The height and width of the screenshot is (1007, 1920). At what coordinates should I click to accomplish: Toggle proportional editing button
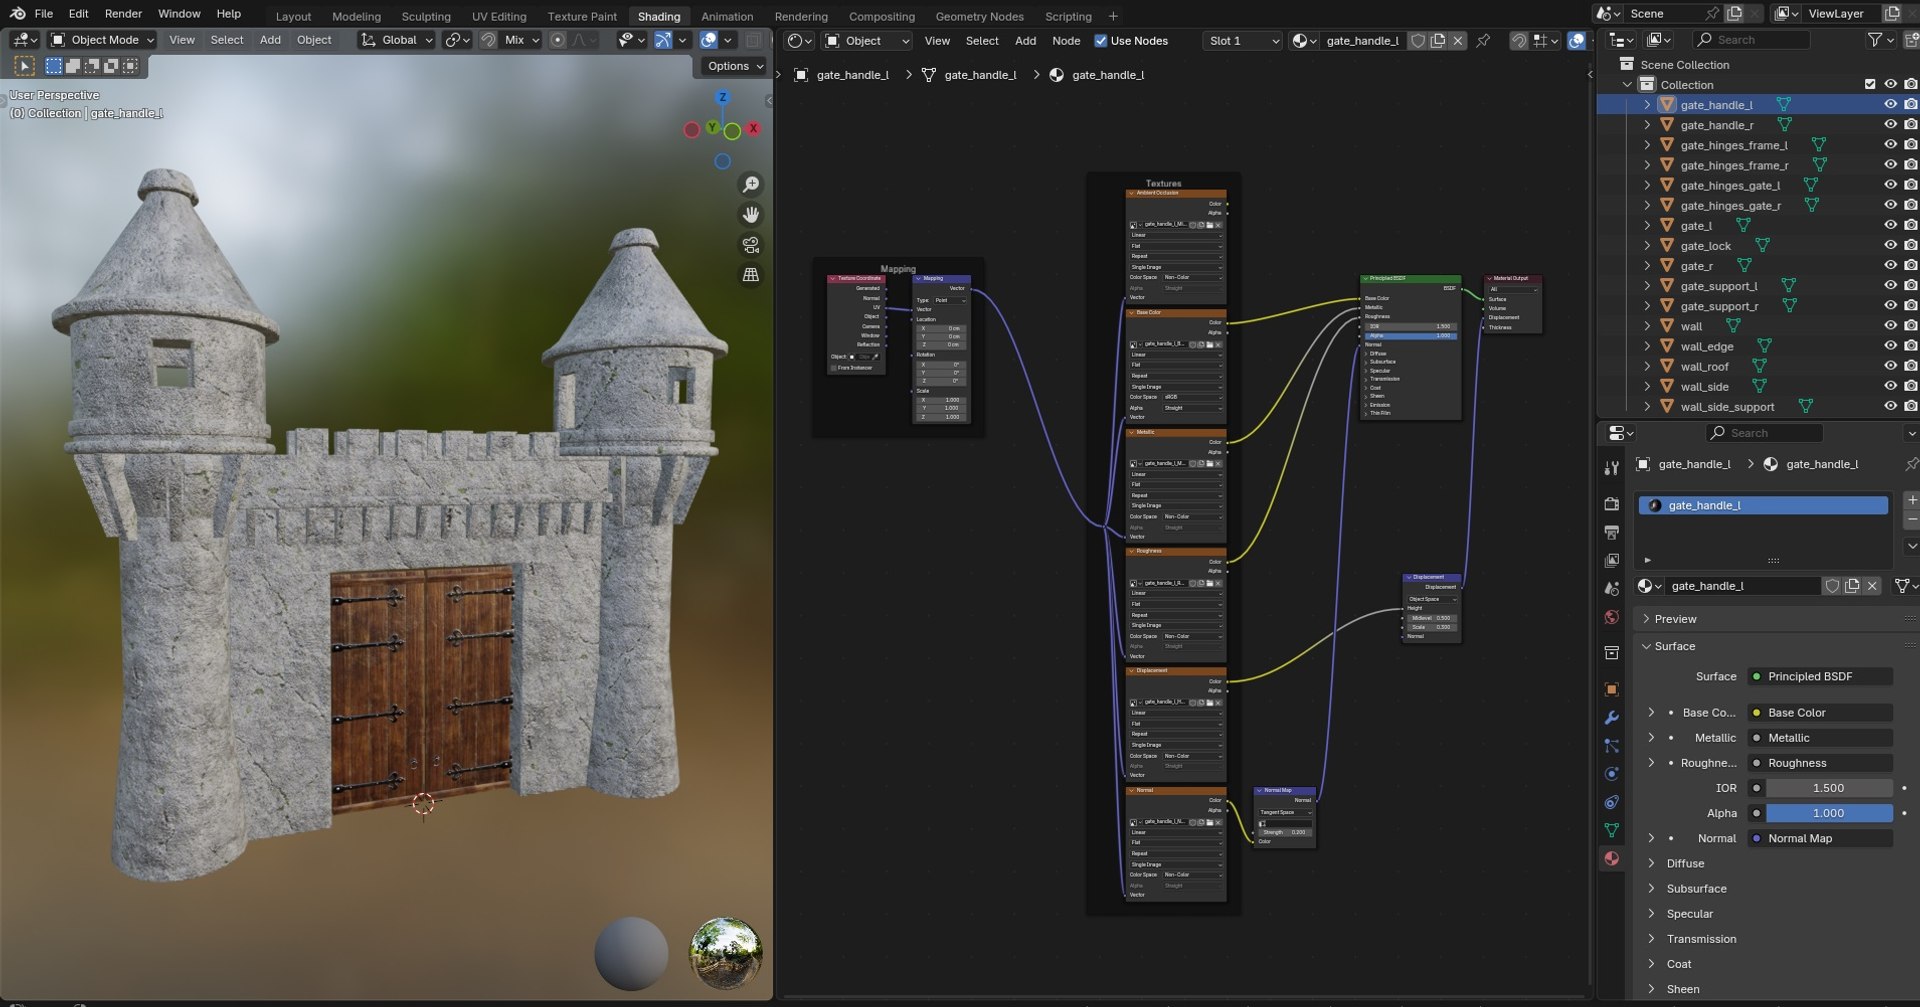(x=558, y=40)
